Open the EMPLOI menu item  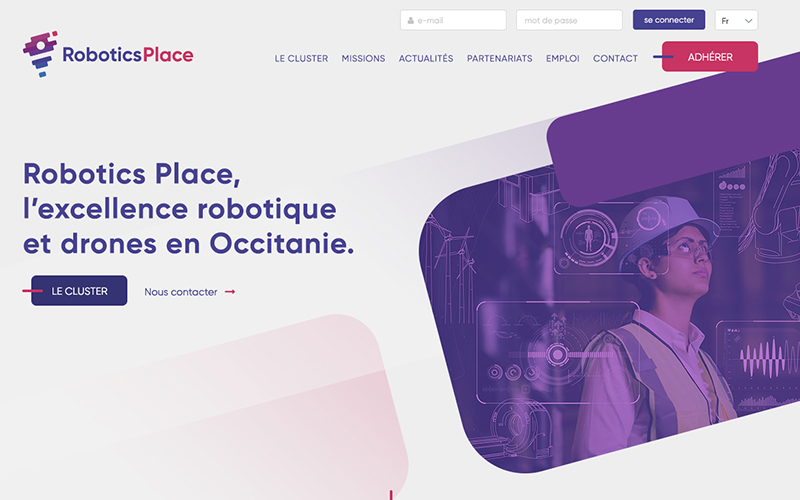pyautogui.click(x=563, y=59)
